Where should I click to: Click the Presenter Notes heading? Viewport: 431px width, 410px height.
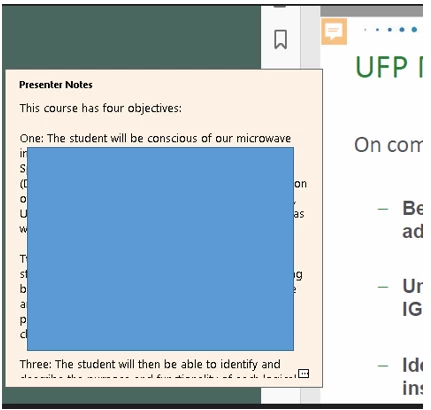[56, 85]
